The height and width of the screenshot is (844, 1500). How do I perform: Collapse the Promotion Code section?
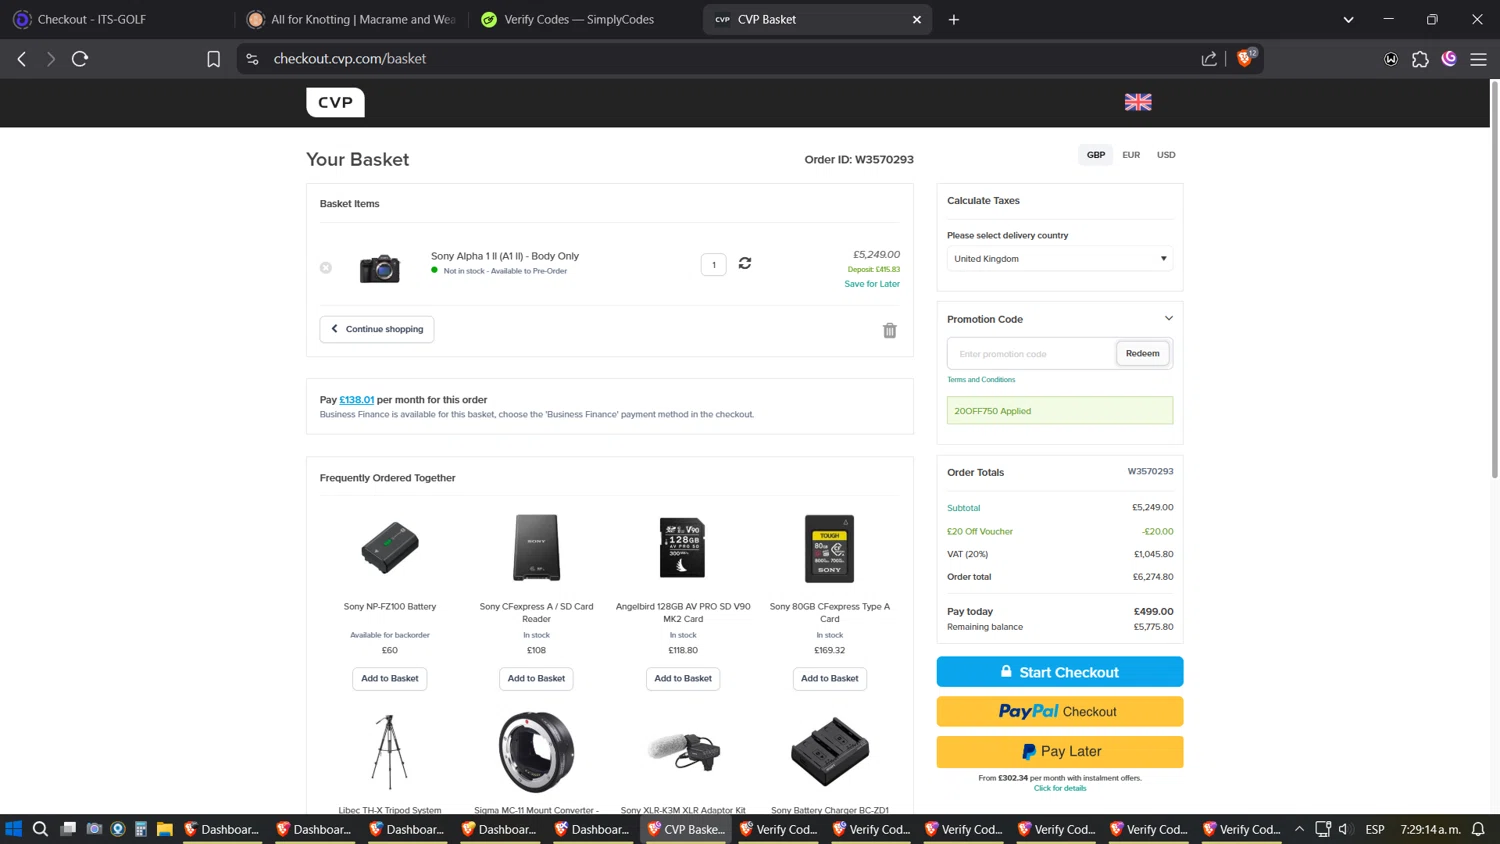coord(1168,319)
